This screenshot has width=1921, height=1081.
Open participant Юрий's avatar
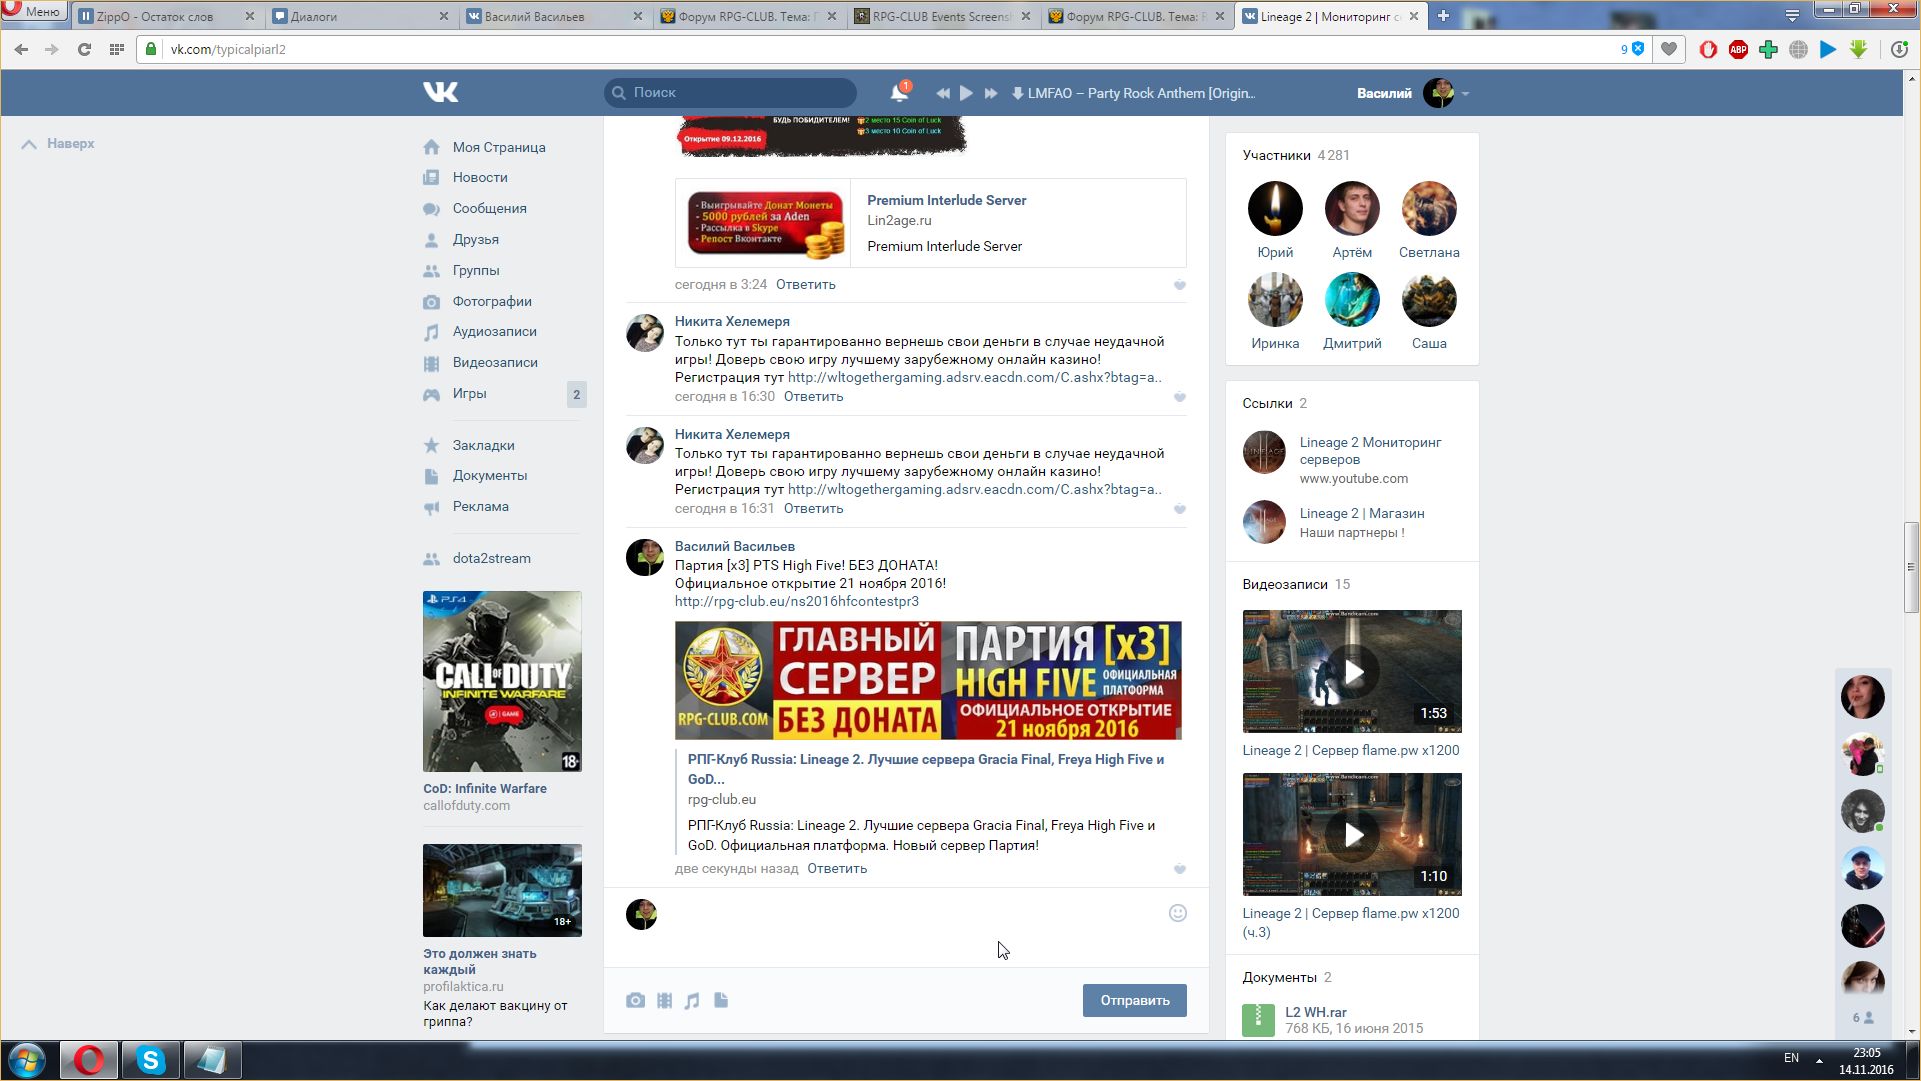coord(1275,208)
